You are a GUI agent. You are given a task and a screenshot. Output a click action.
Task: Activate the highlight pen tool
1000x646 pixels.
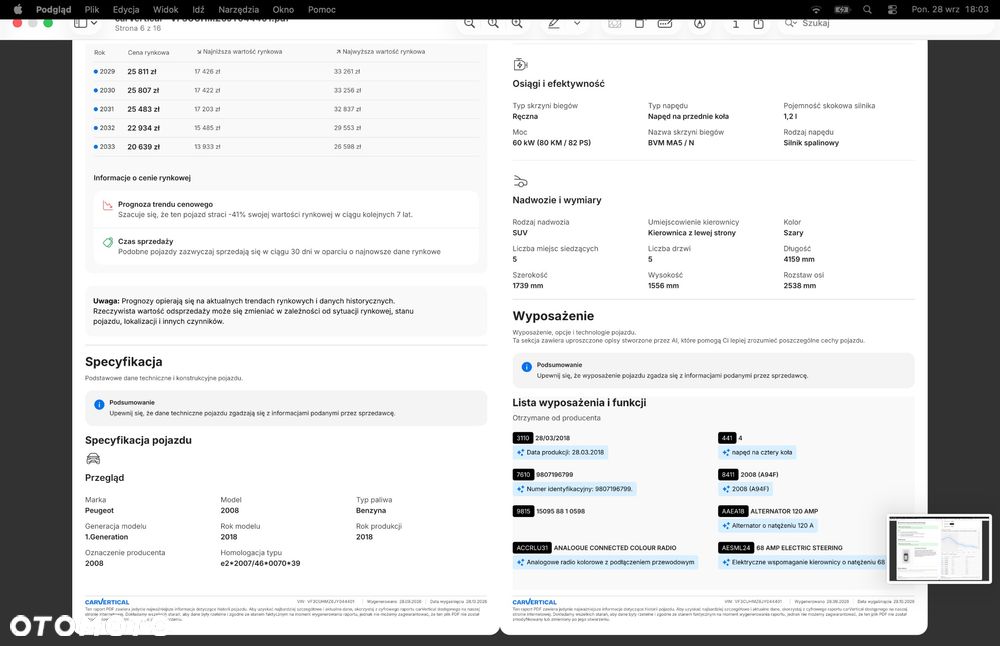[x=554, y=24]
